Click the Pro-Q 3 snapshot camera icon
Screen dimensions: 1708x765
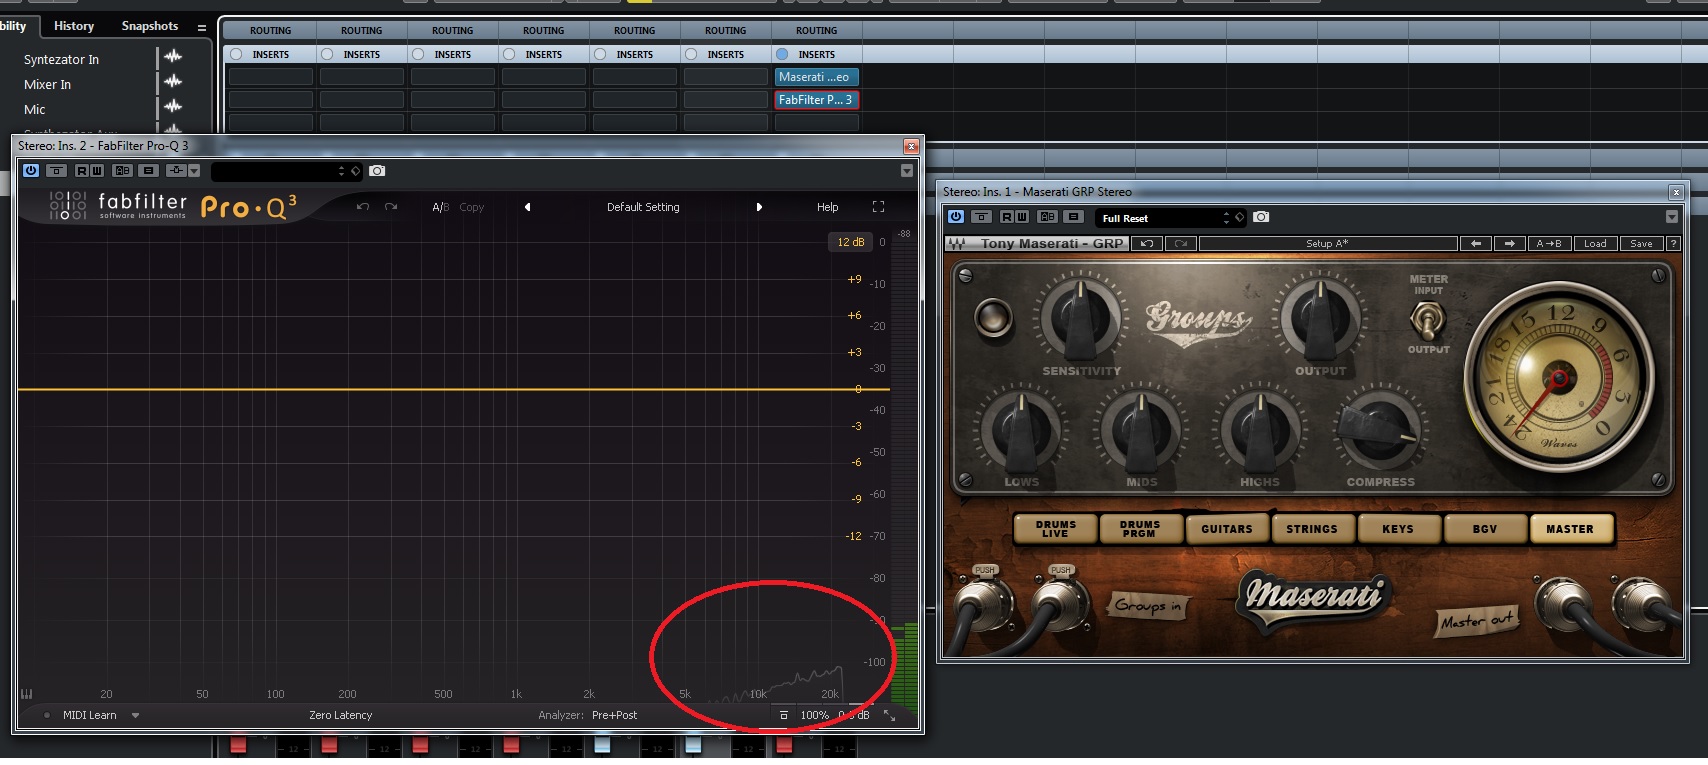(x=377, y=171)
